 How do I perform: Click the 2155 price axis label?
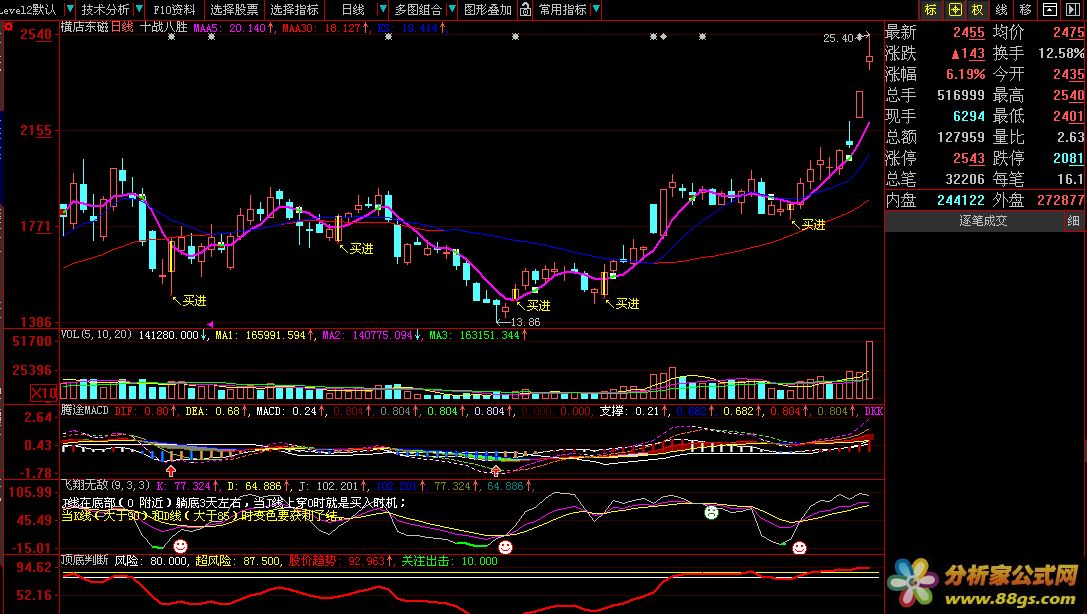click(36, 130)
